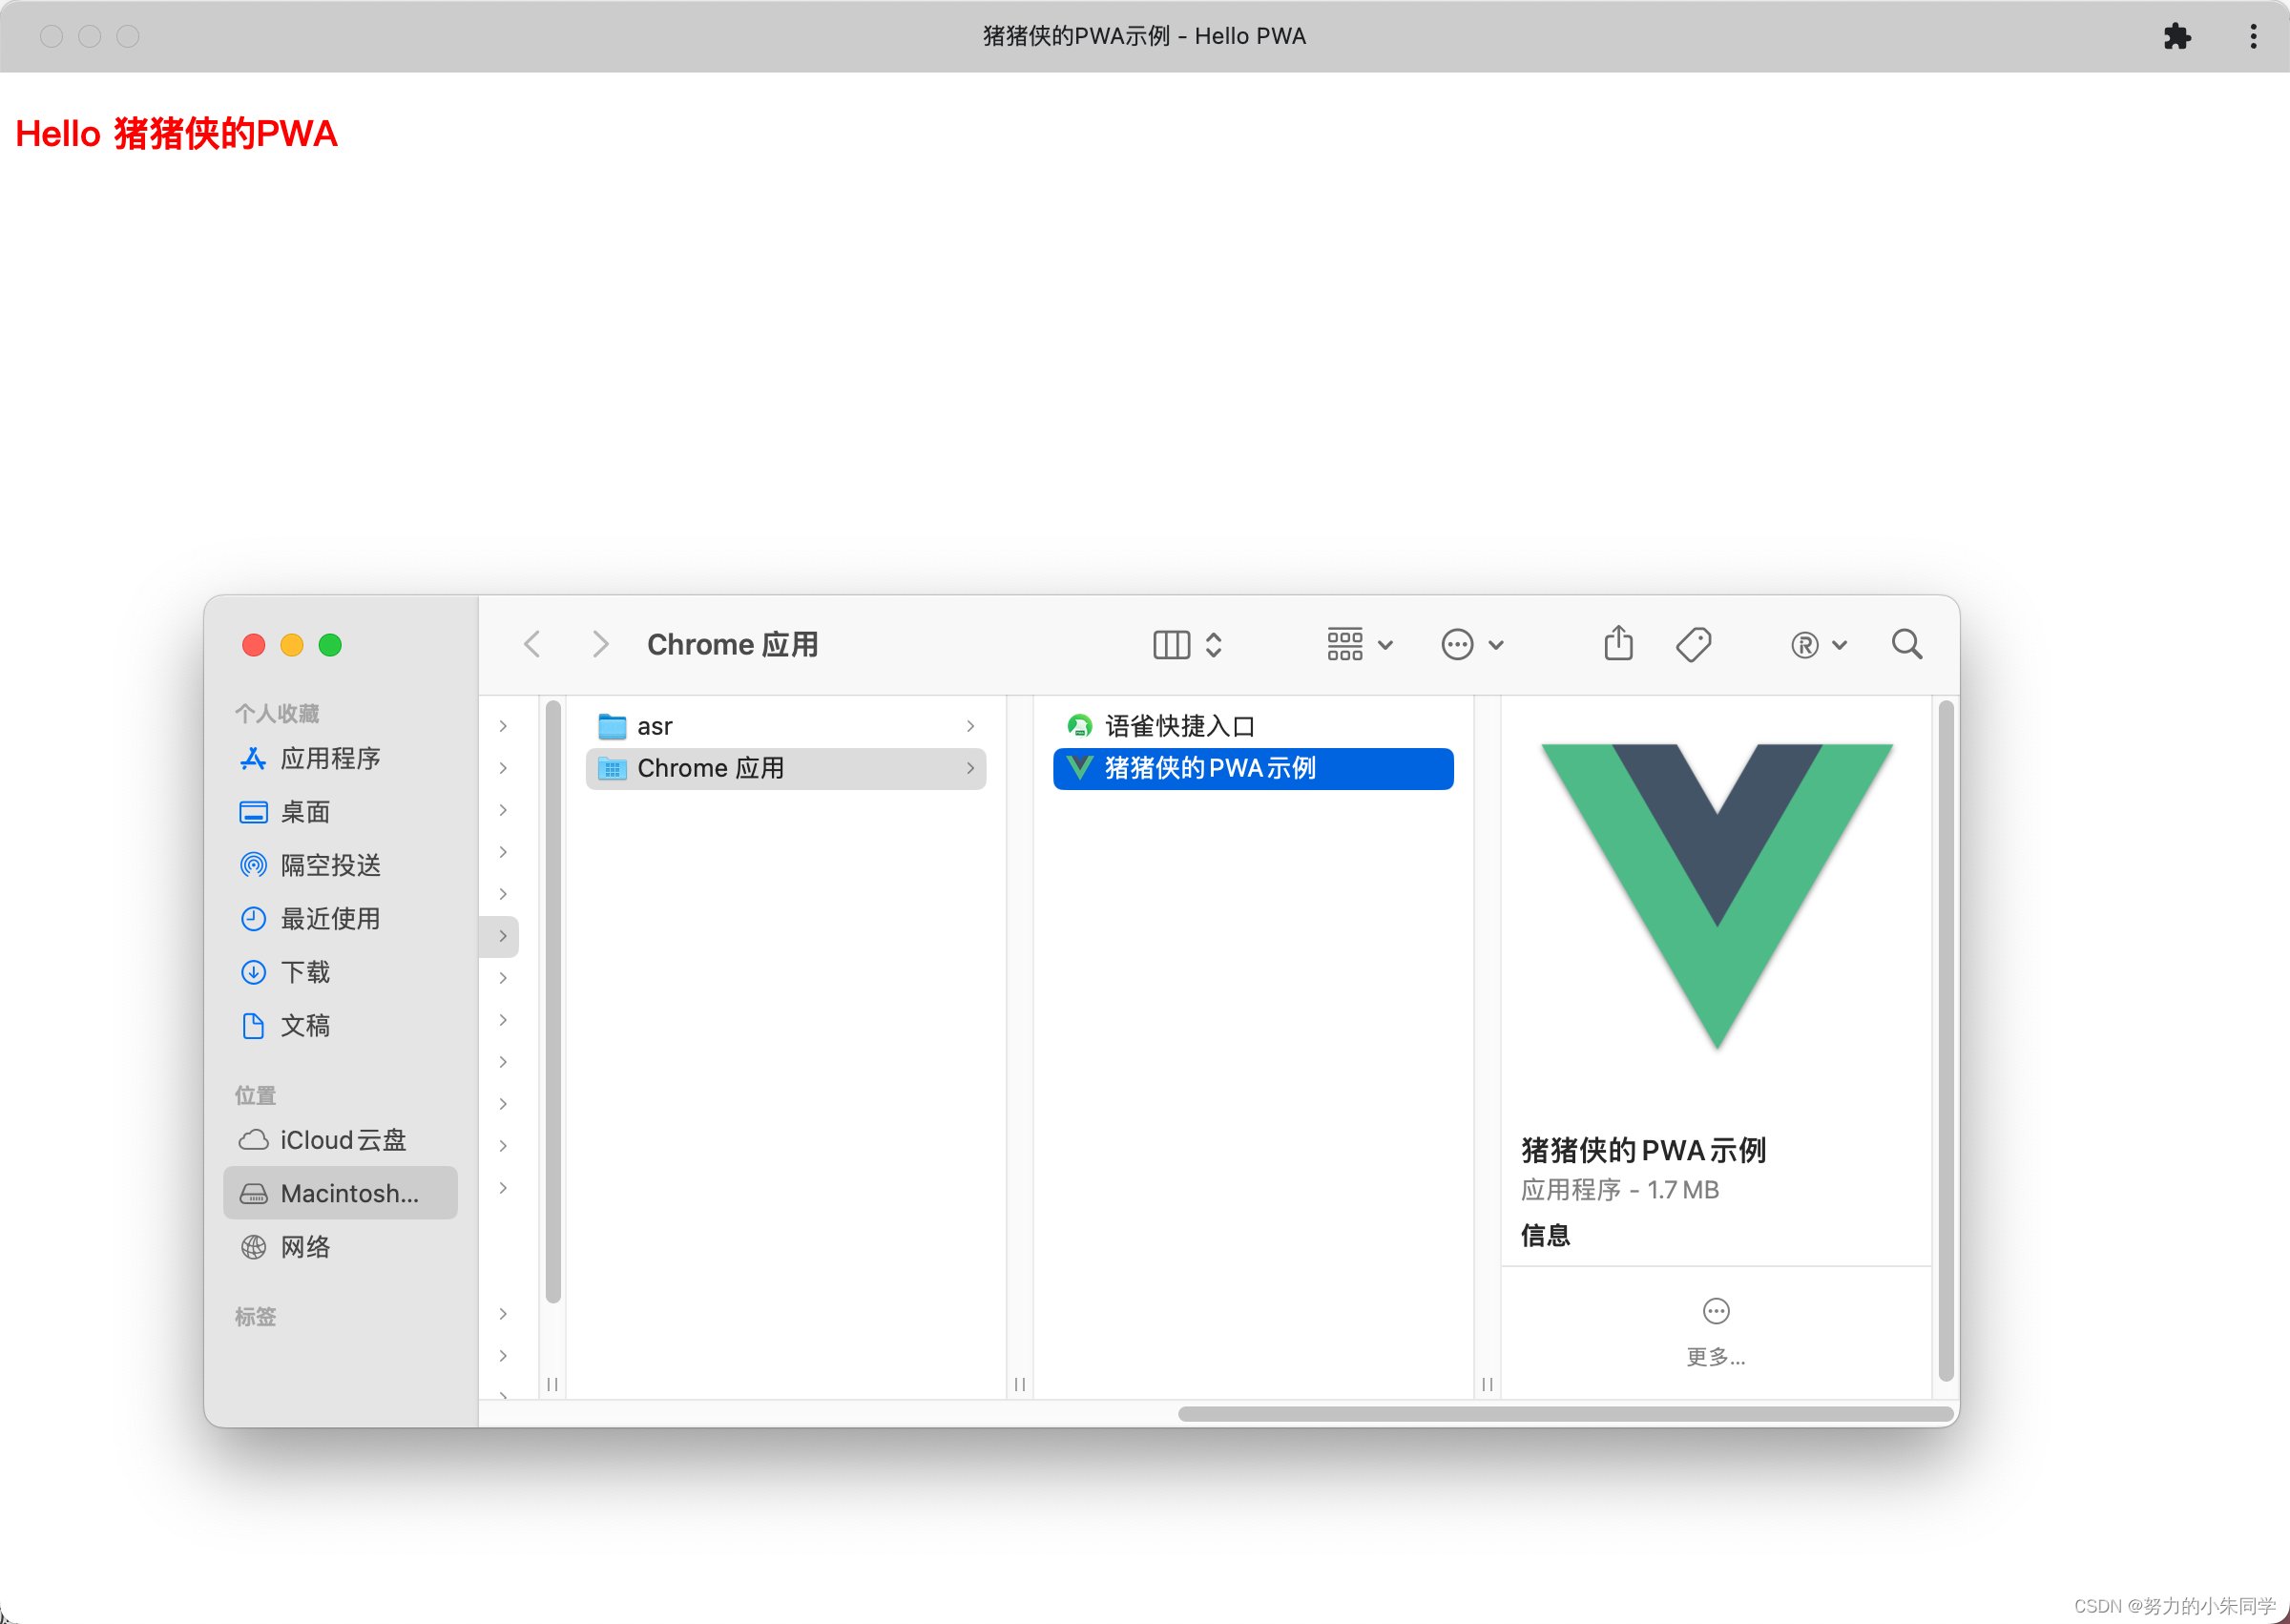Click the Vue logo preview image
2290x1624 pixels.
1717,896
